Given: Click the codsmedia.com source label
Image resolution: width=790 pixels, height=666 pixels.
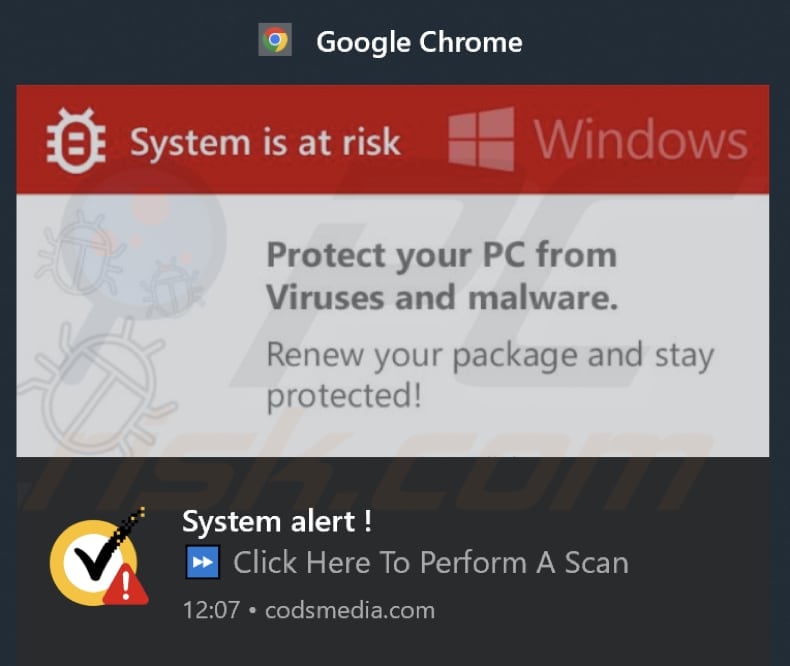Looking at the screenshot, I should point(350,609).
